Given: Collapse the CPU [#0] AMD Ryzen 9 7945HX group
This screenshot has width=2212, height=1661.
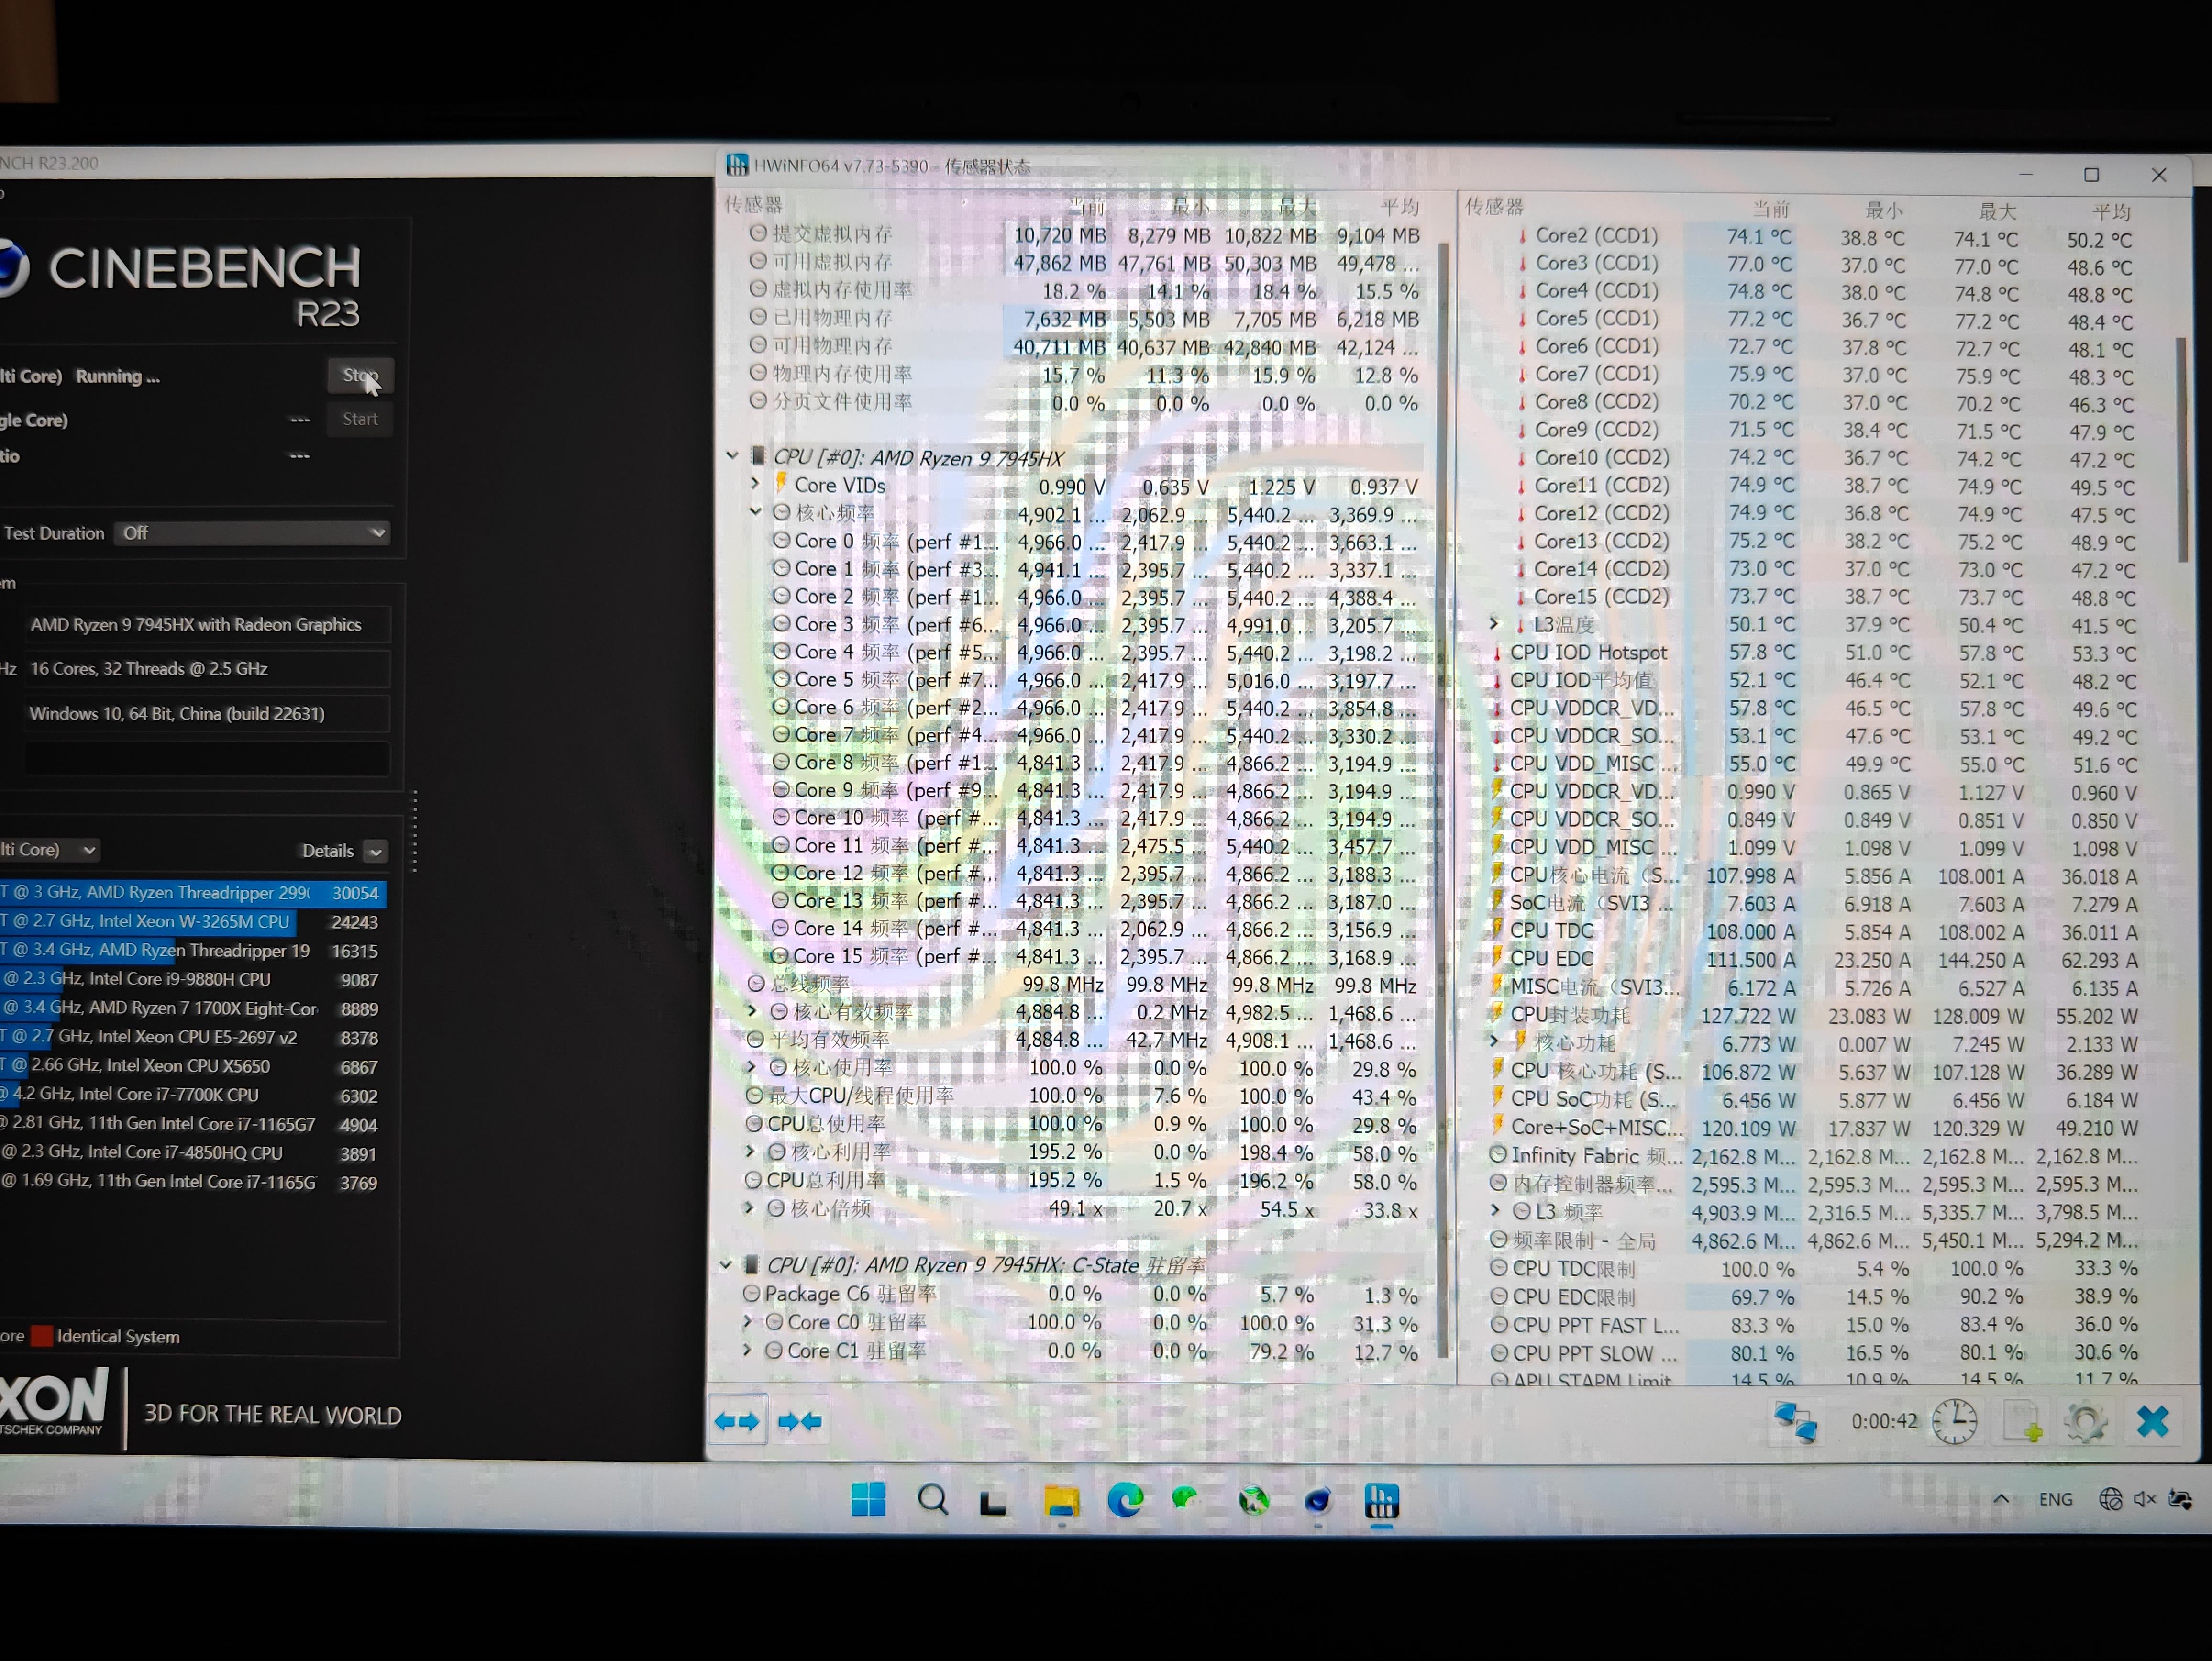Looking at the screenshot, I should (732, 456).
